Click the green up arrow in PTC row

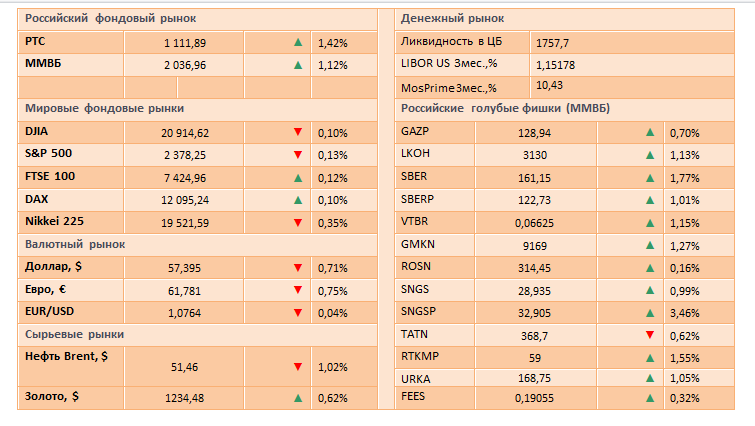[x=297, y=43]
